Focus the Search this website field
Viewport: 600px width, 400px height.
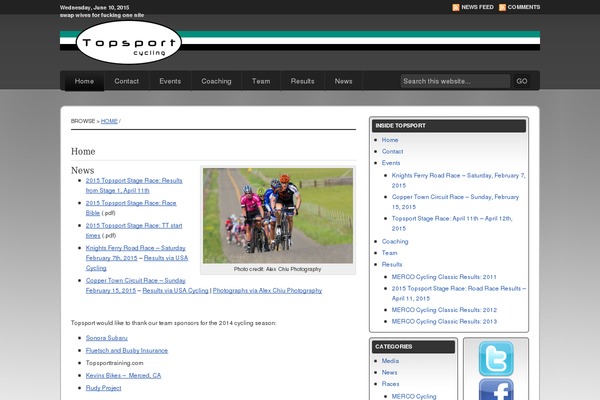455,81
